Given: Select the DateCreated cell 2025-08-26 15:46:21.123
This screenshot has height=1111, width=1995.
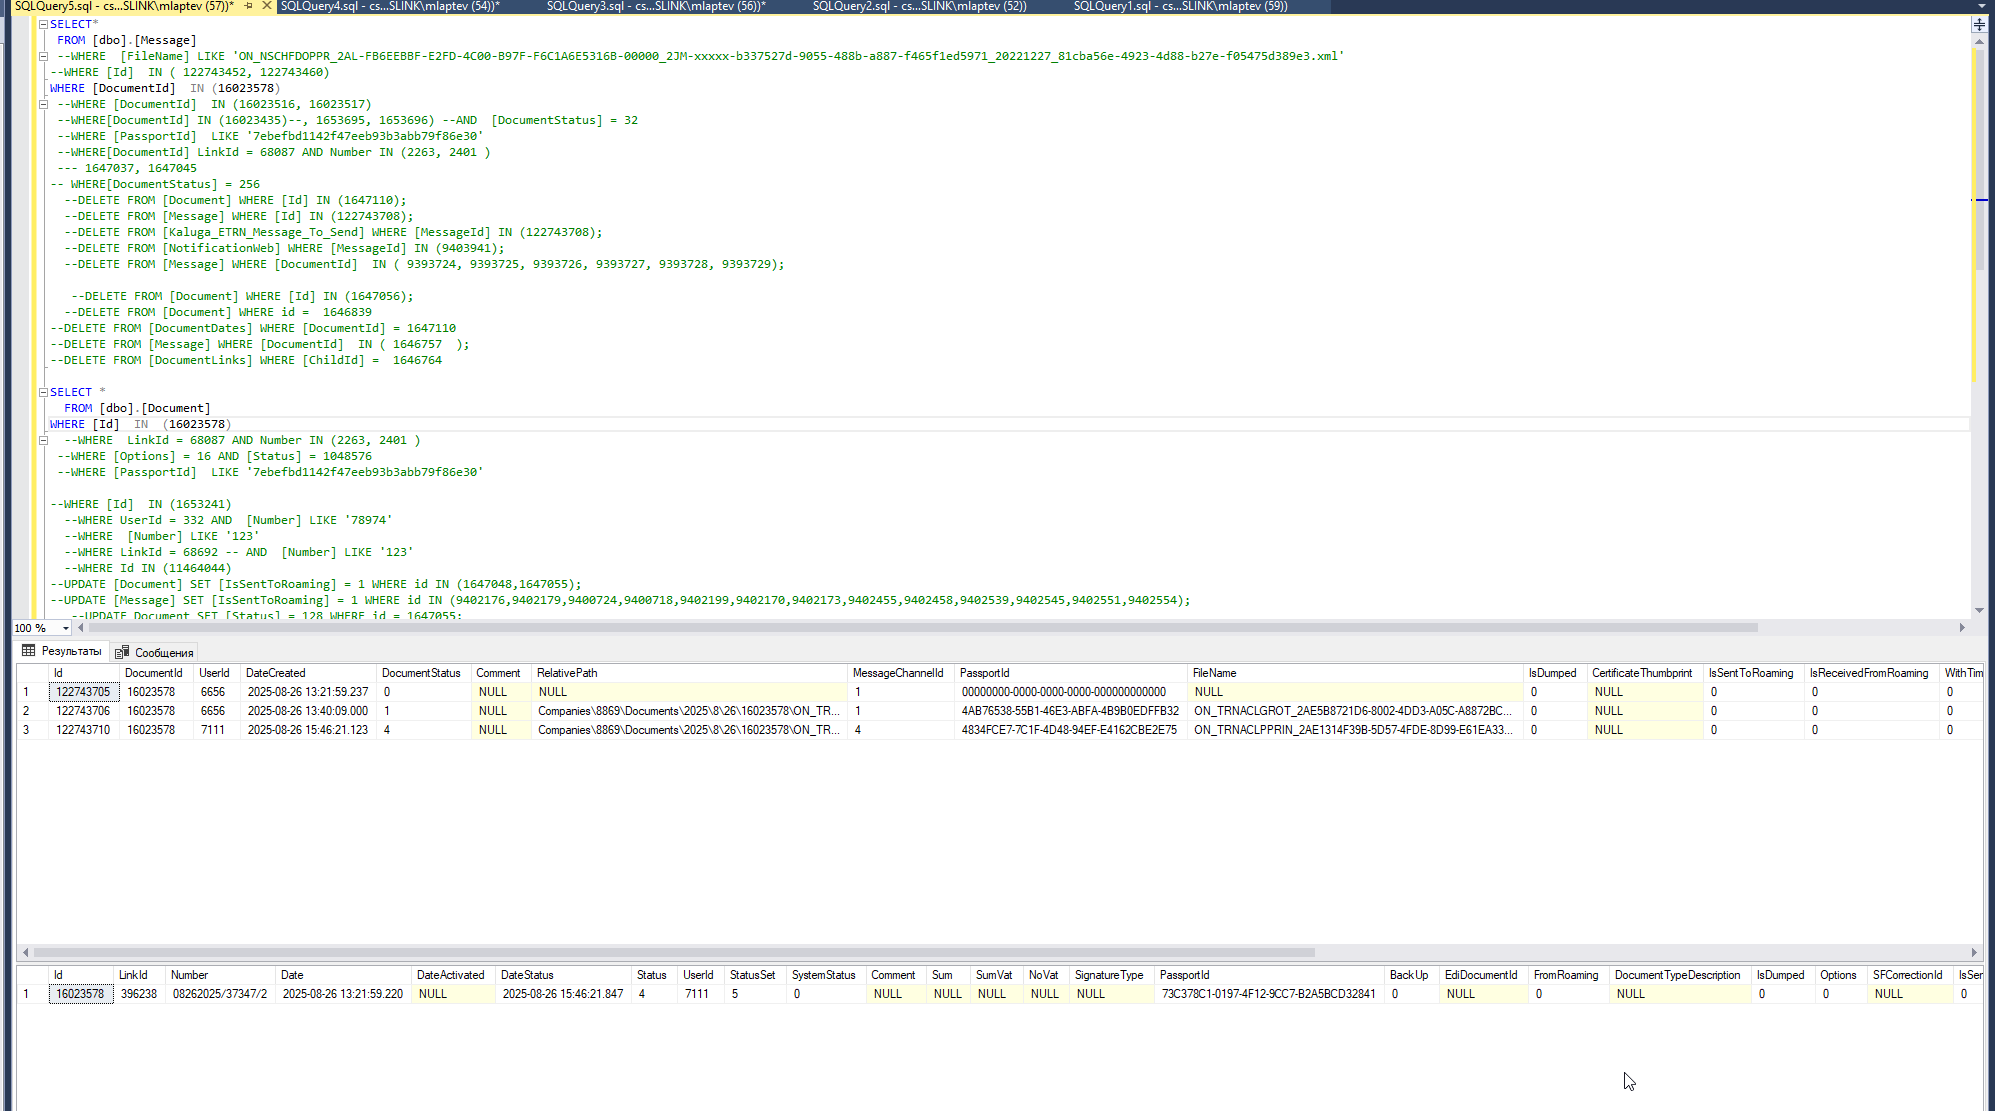Looking at the screenshot, I should 308,730.
